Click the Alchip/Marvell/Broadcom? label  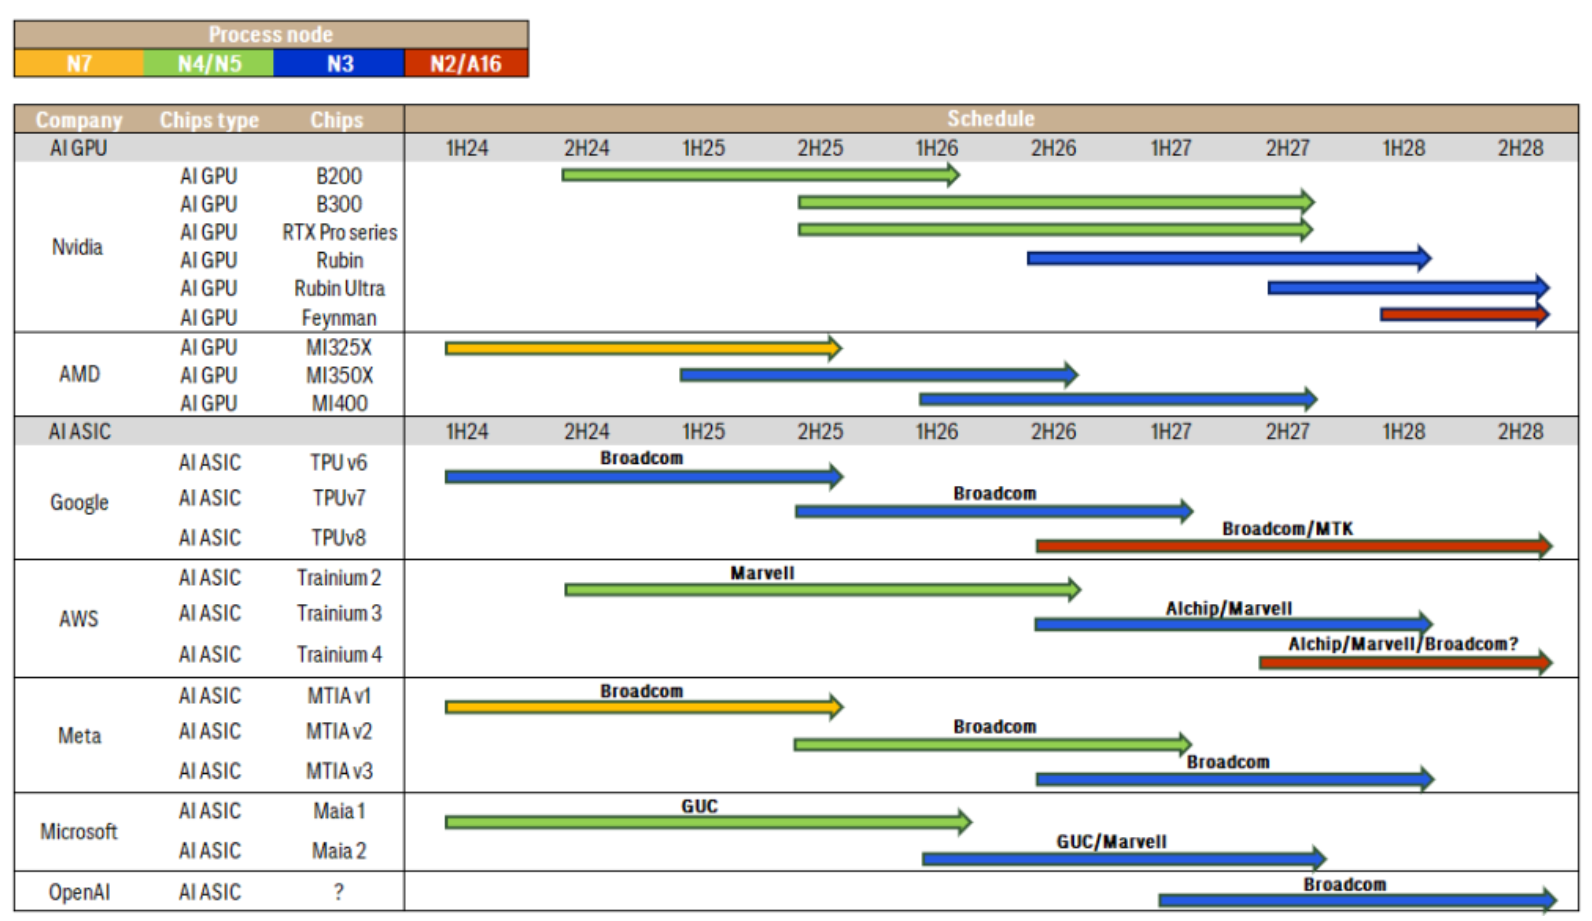tap(1403, 643)
